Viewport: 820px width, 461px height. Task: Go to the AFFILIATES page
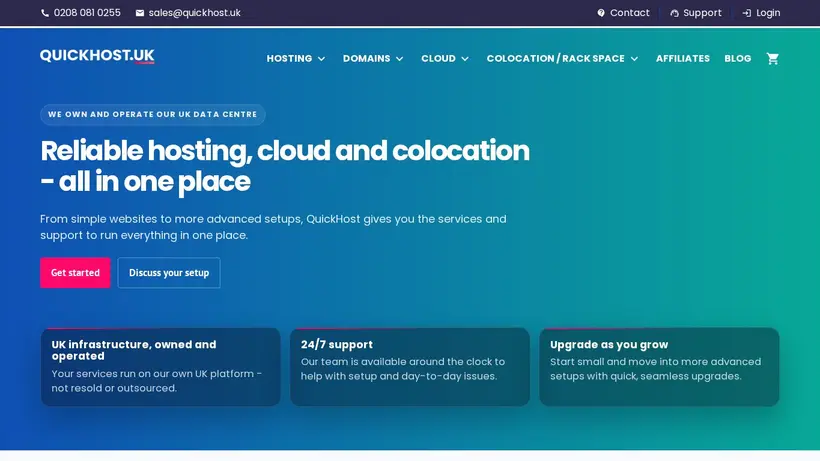pyautogui.click(x=683, y=59)
